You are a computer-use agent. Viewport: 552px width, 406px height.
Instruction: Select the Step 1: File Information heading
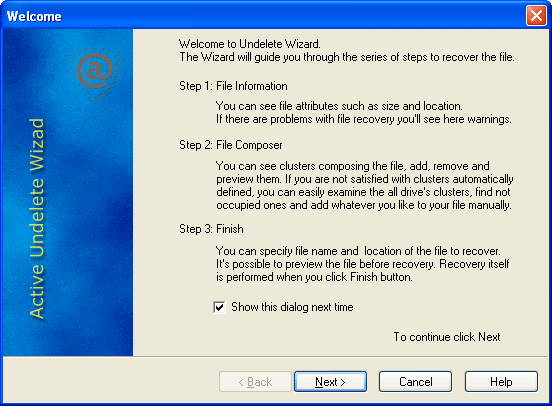click(233, 86)
